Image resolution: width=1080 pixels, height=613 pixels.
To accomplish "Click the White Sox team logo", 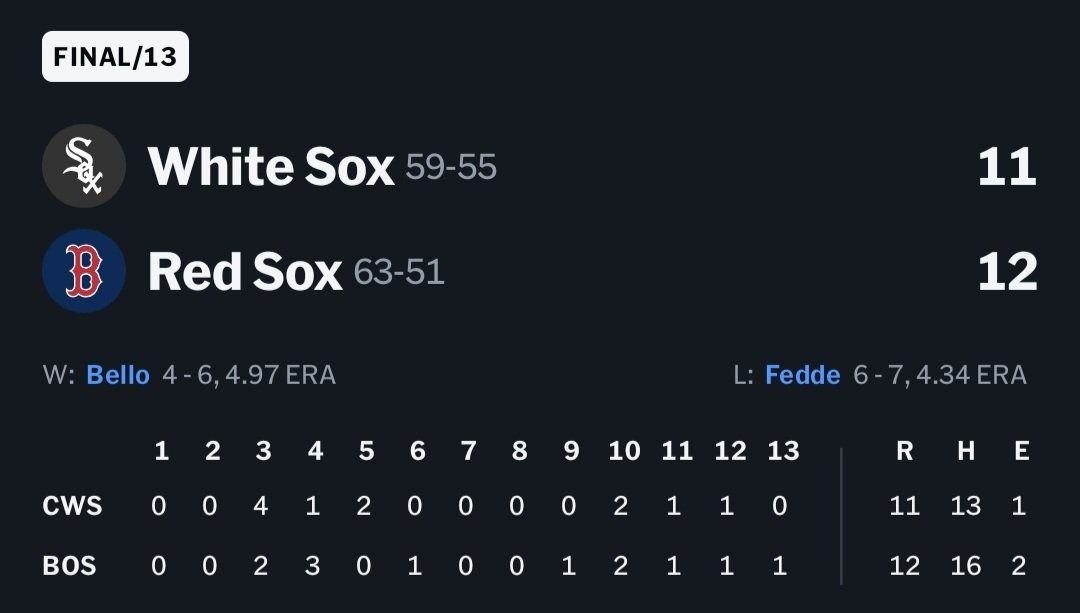I will pyautogui.click(x=84, y=166).
